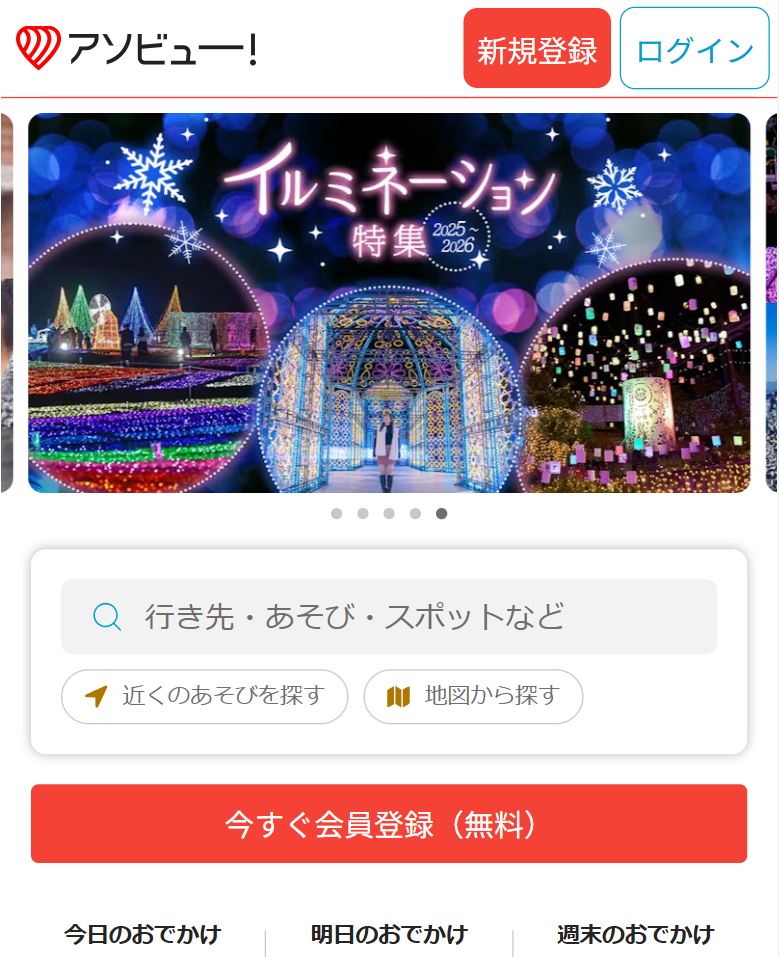Viewport: 779px width, 957px height.
Task: Focus the 行き先・あそび・スポットなど search field
Action: [x=389, y=616]
